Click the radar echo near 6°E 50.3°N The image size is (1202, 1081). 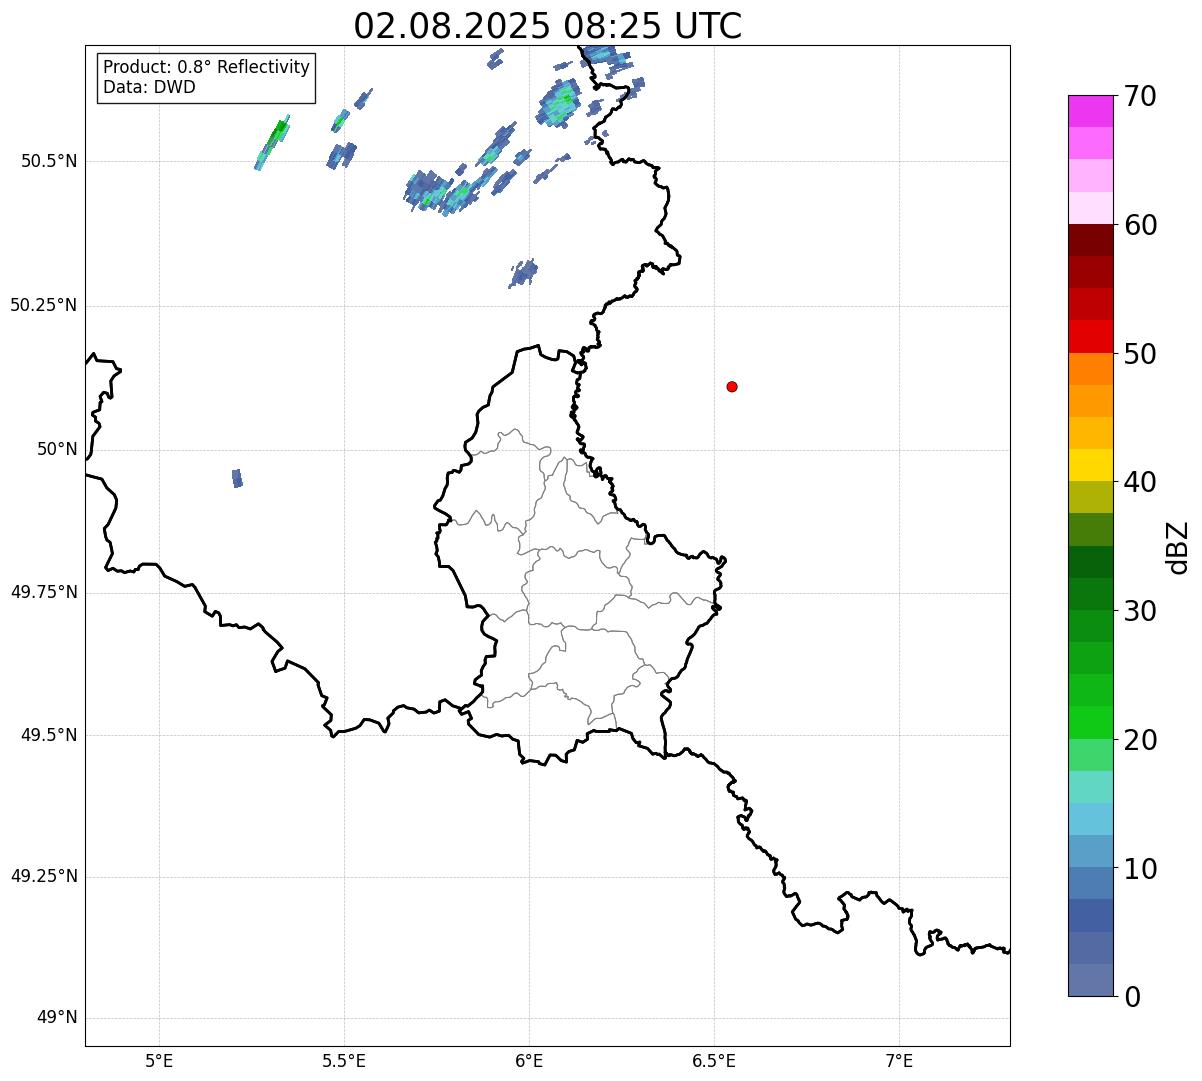[523, 273]
